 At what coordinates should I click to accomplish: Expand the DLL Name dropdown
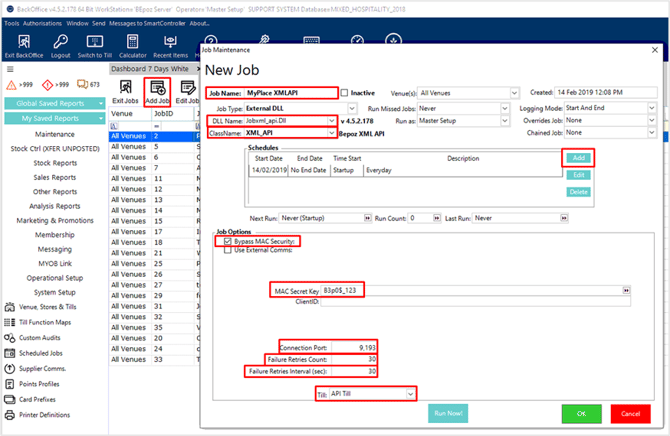tap(331, 120)
